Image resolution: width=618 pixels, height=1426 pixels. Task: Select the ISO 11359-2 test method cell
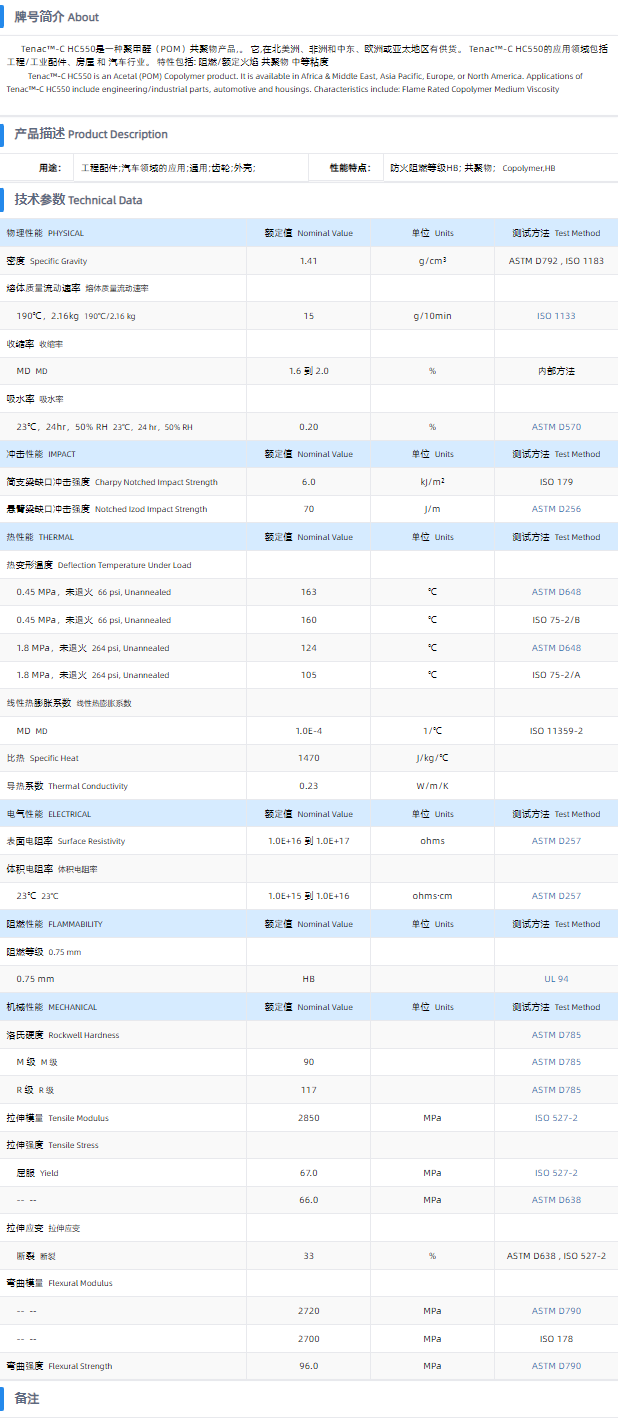tap(556, 731)
